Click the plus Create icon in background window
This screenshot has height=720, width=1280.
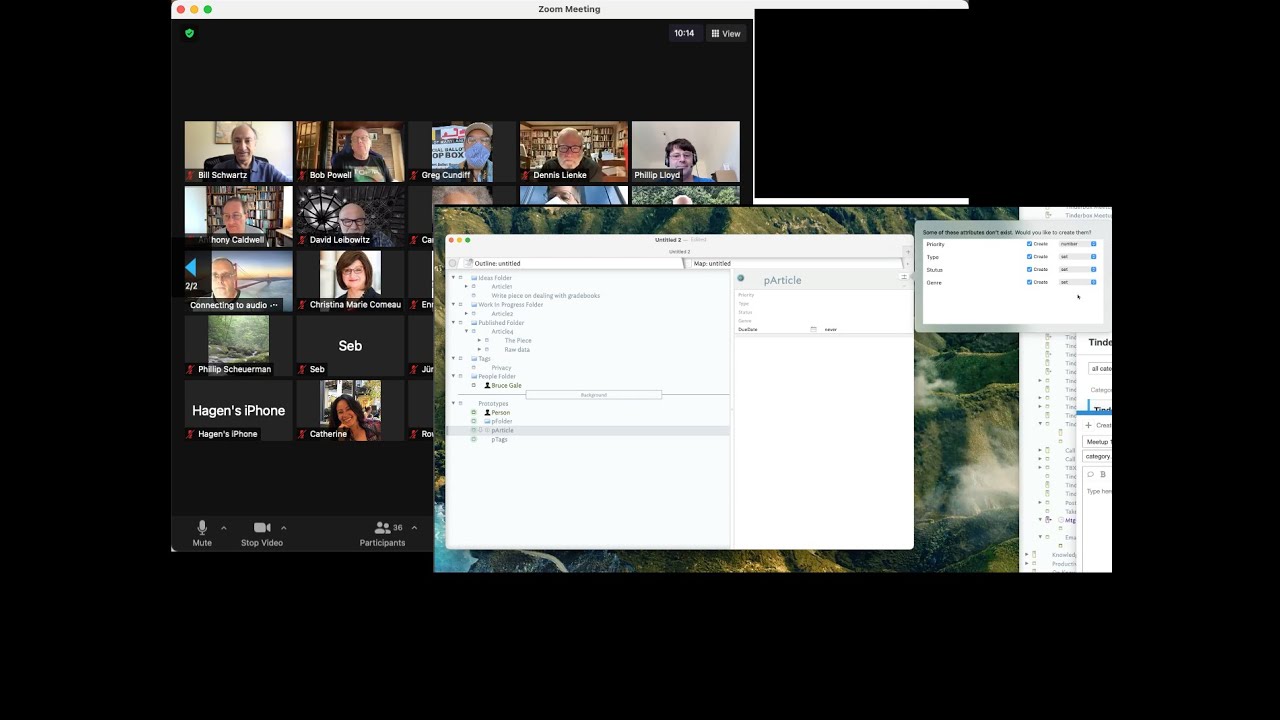click(1089, 425)
